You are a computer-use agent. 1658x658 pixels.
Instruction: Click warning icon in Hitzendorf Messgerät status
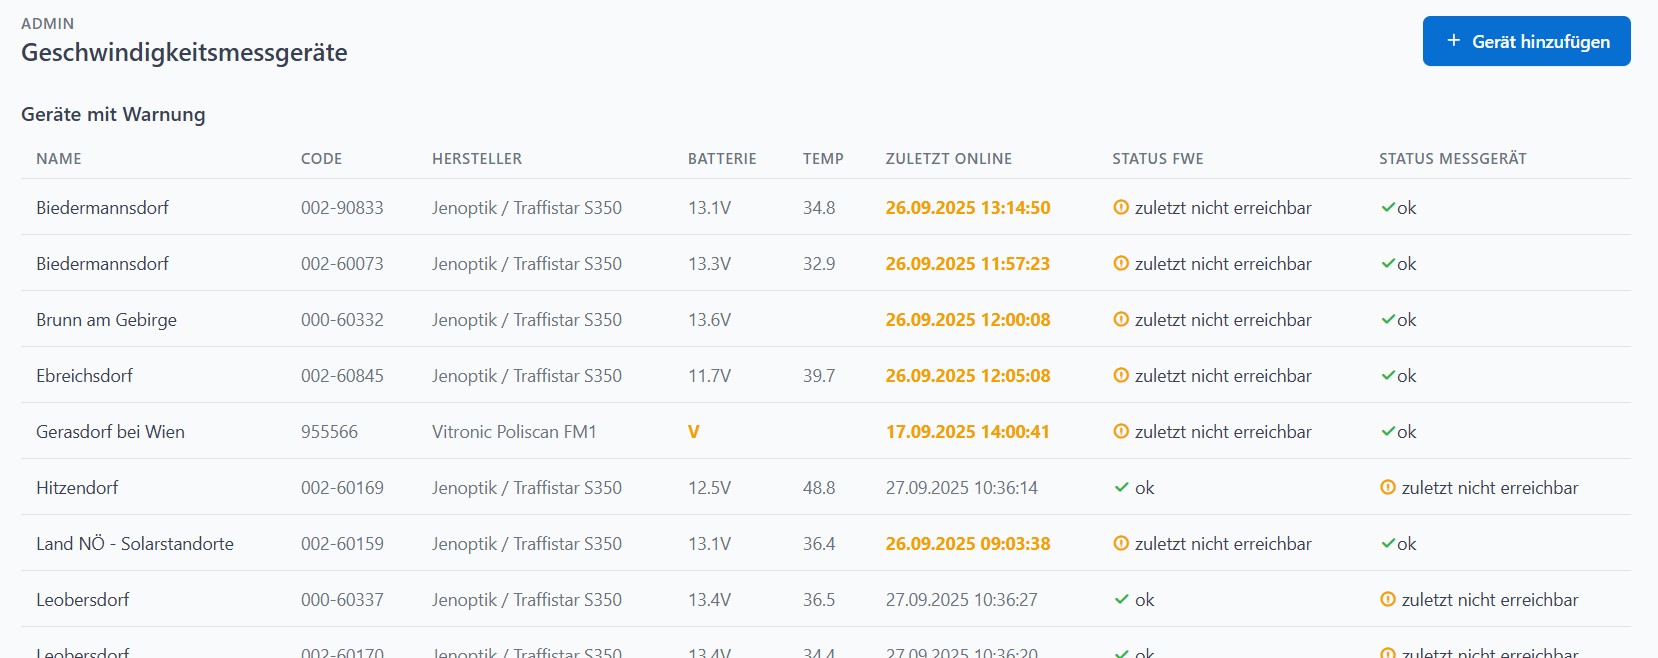click(x=1388, y=488)
